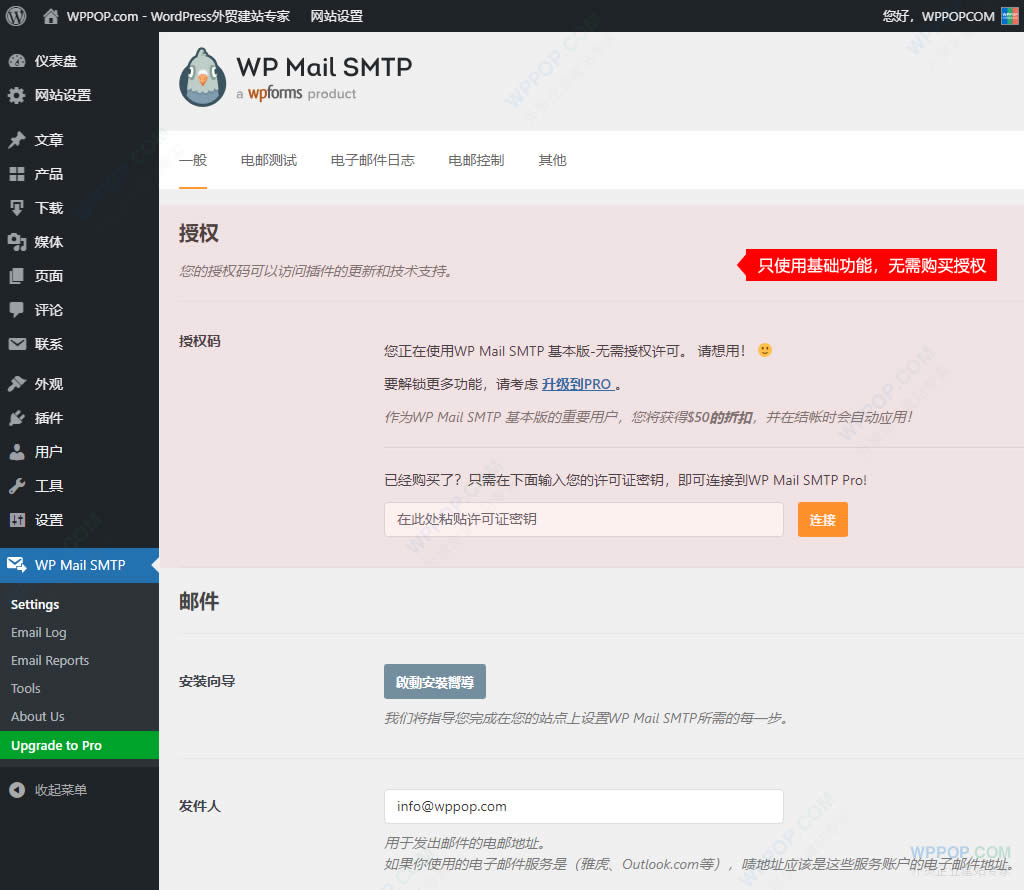Click the 联系 envelope icon

click(17, 344)
